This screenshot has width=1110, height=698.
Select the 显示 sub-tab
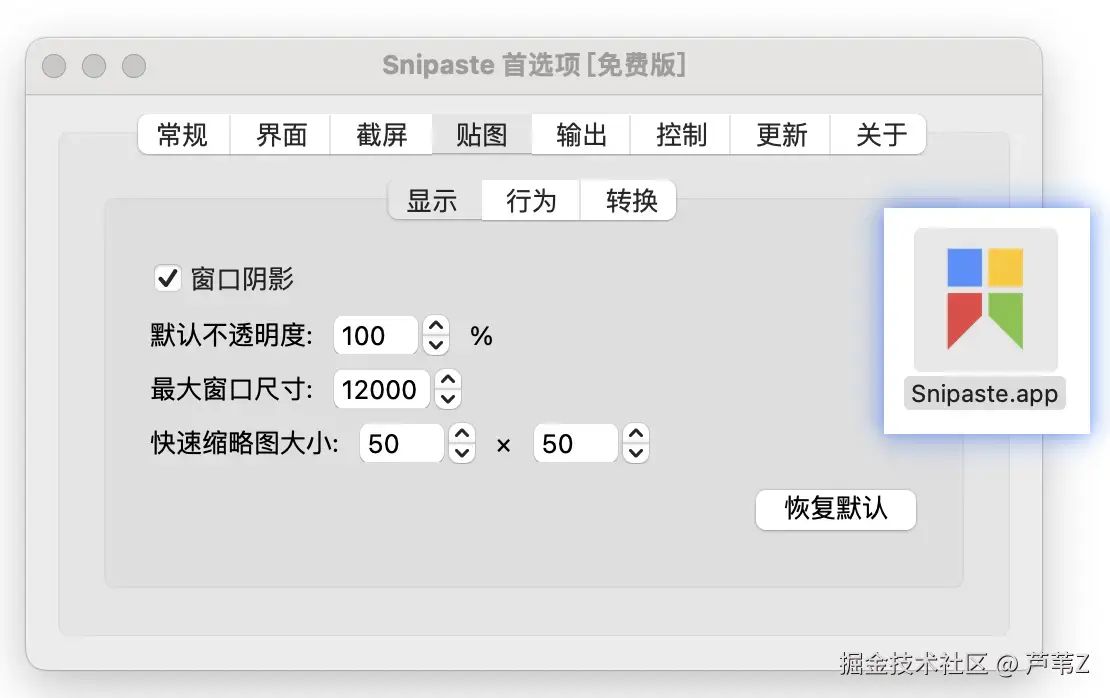(x=434, y=200)
